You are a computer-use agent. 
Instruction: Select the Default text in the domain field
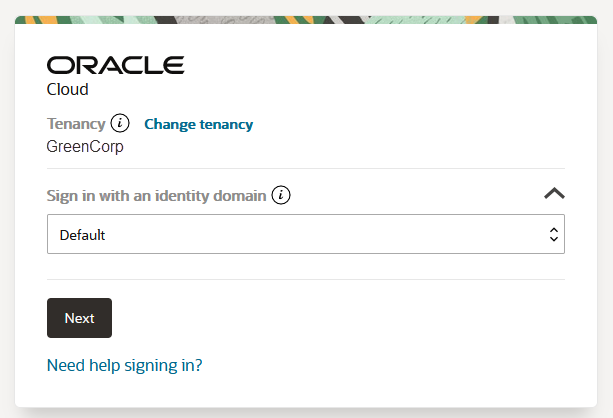[83, 236]
